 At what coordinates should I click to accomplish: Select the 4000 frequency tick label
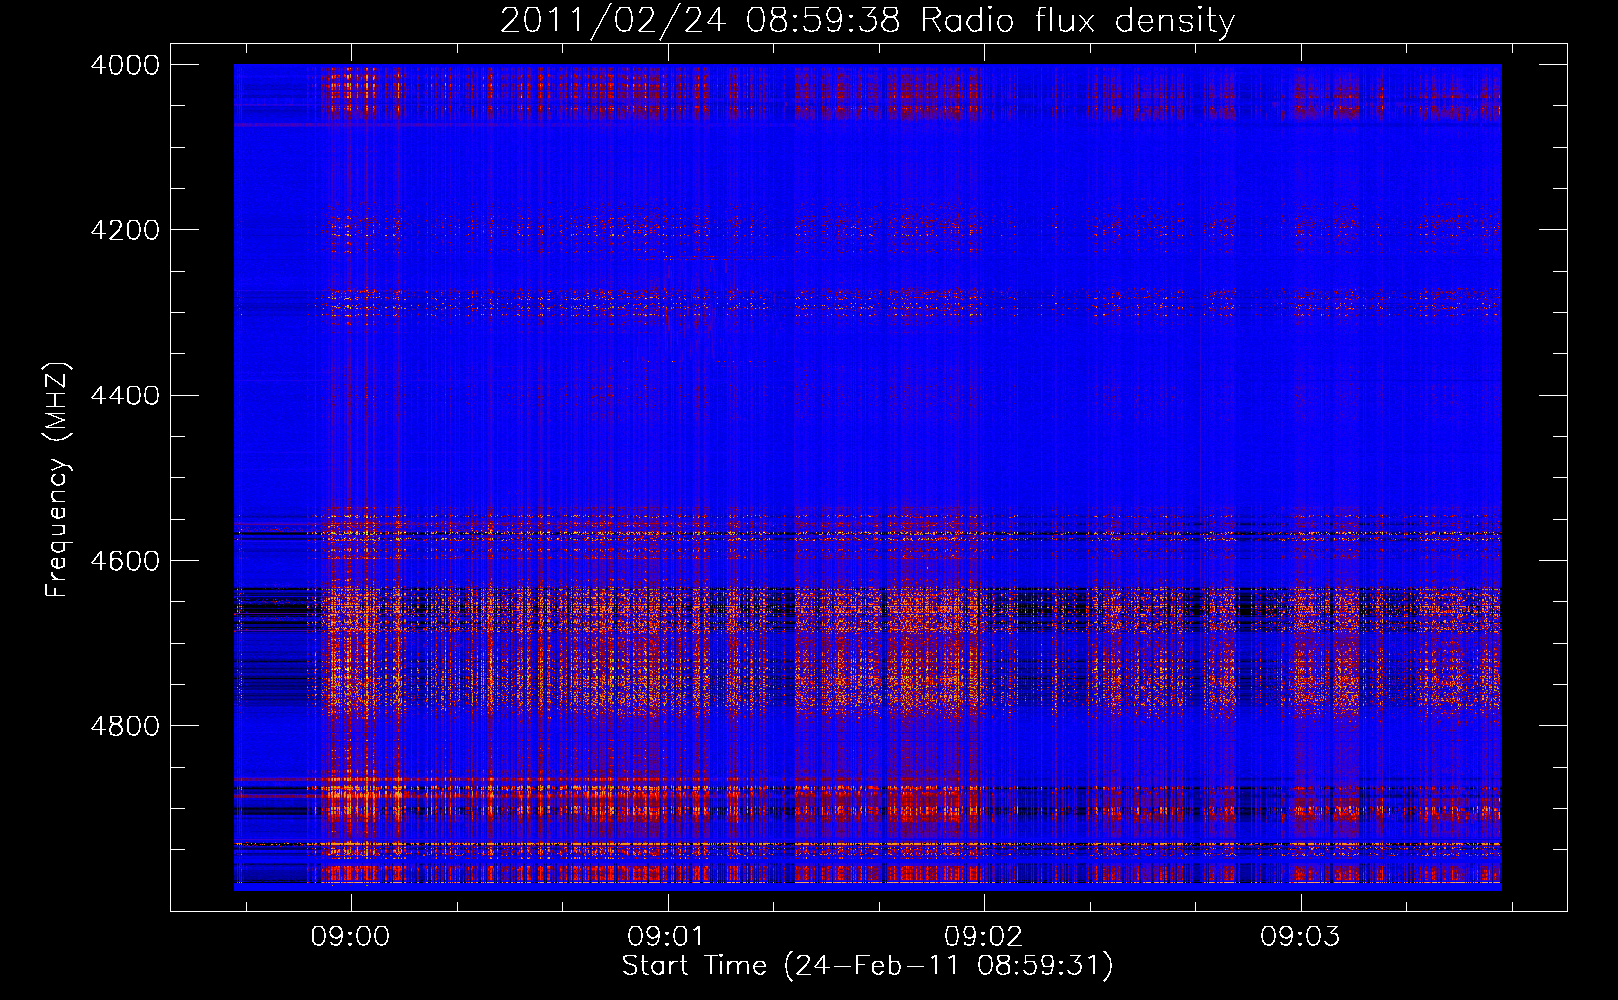125,65
